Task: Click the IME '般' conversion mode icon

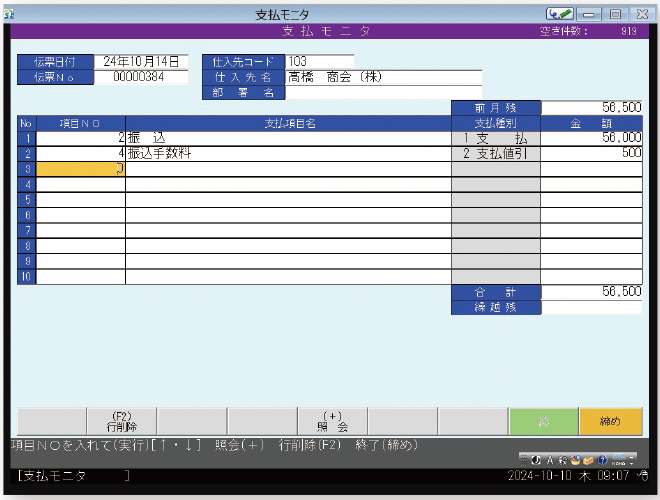Action: tap(562, 459)
